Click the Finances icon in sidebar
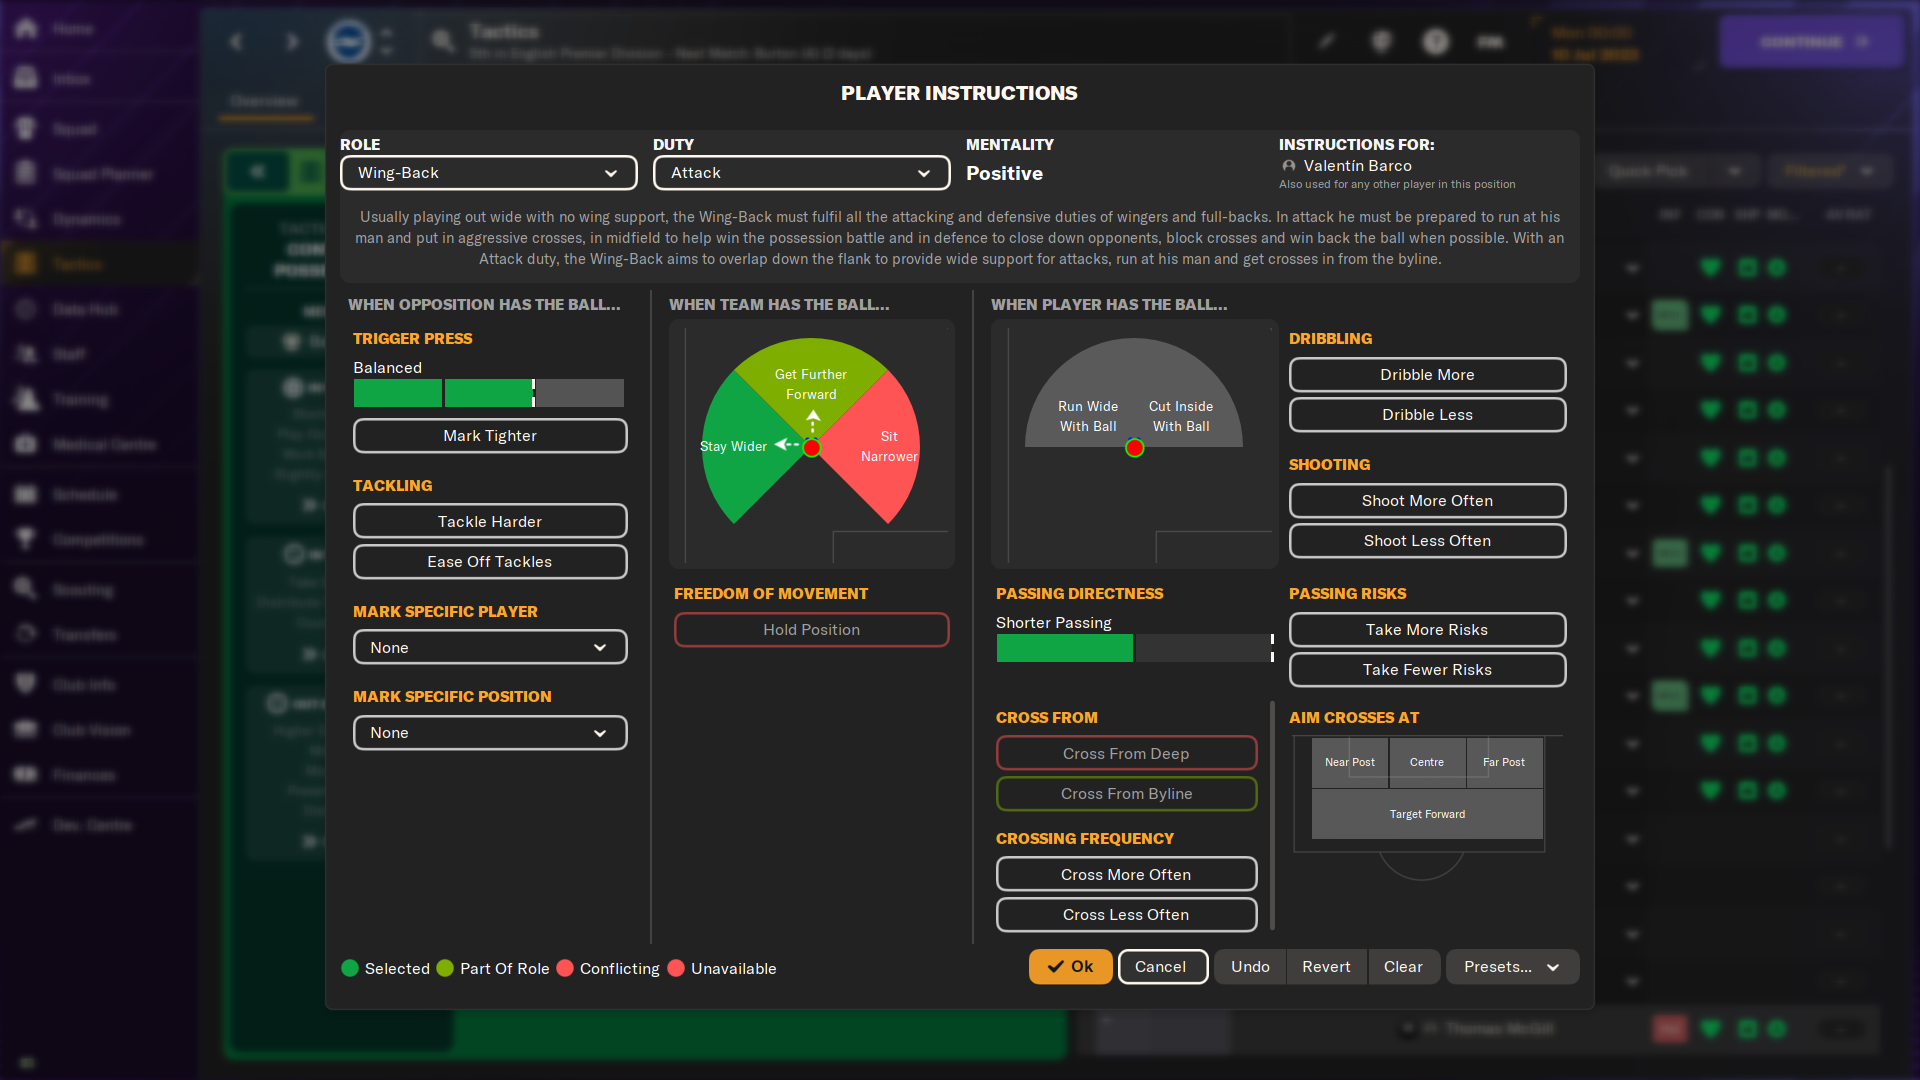1920x1080 pixels. [26, 775]
